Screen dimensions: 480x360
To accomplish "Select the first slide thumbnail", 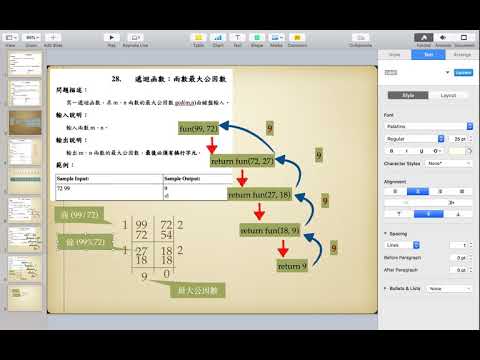I will coord(25,63).
